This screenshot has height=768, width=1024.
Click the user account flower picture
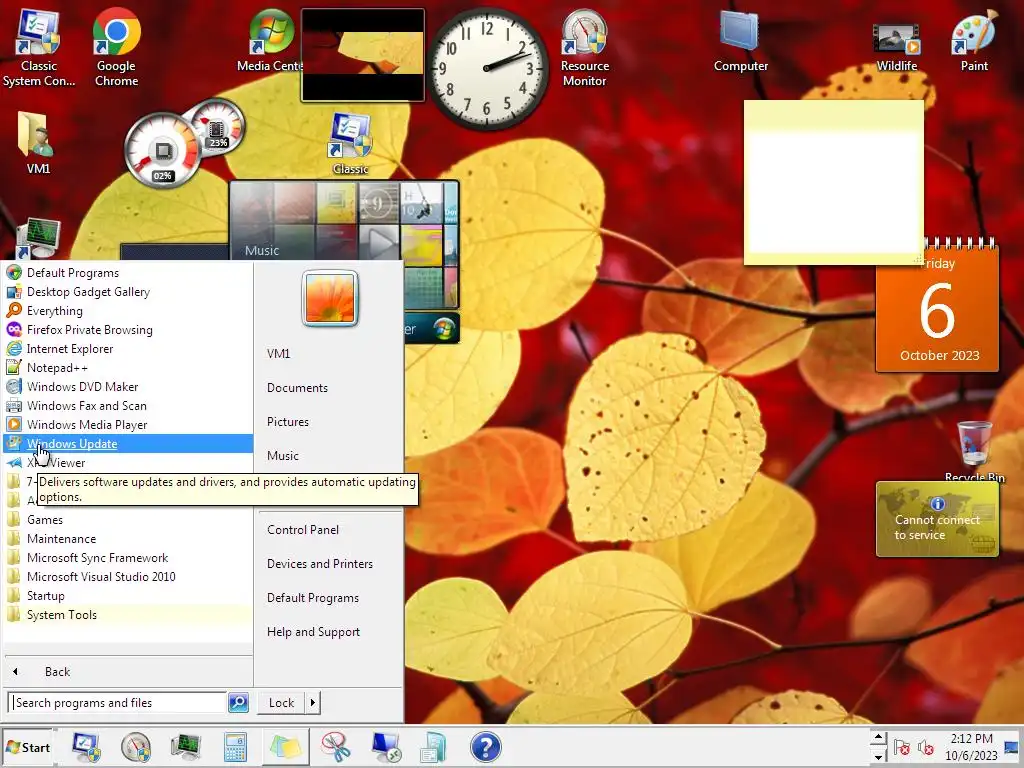pos(330,298)
